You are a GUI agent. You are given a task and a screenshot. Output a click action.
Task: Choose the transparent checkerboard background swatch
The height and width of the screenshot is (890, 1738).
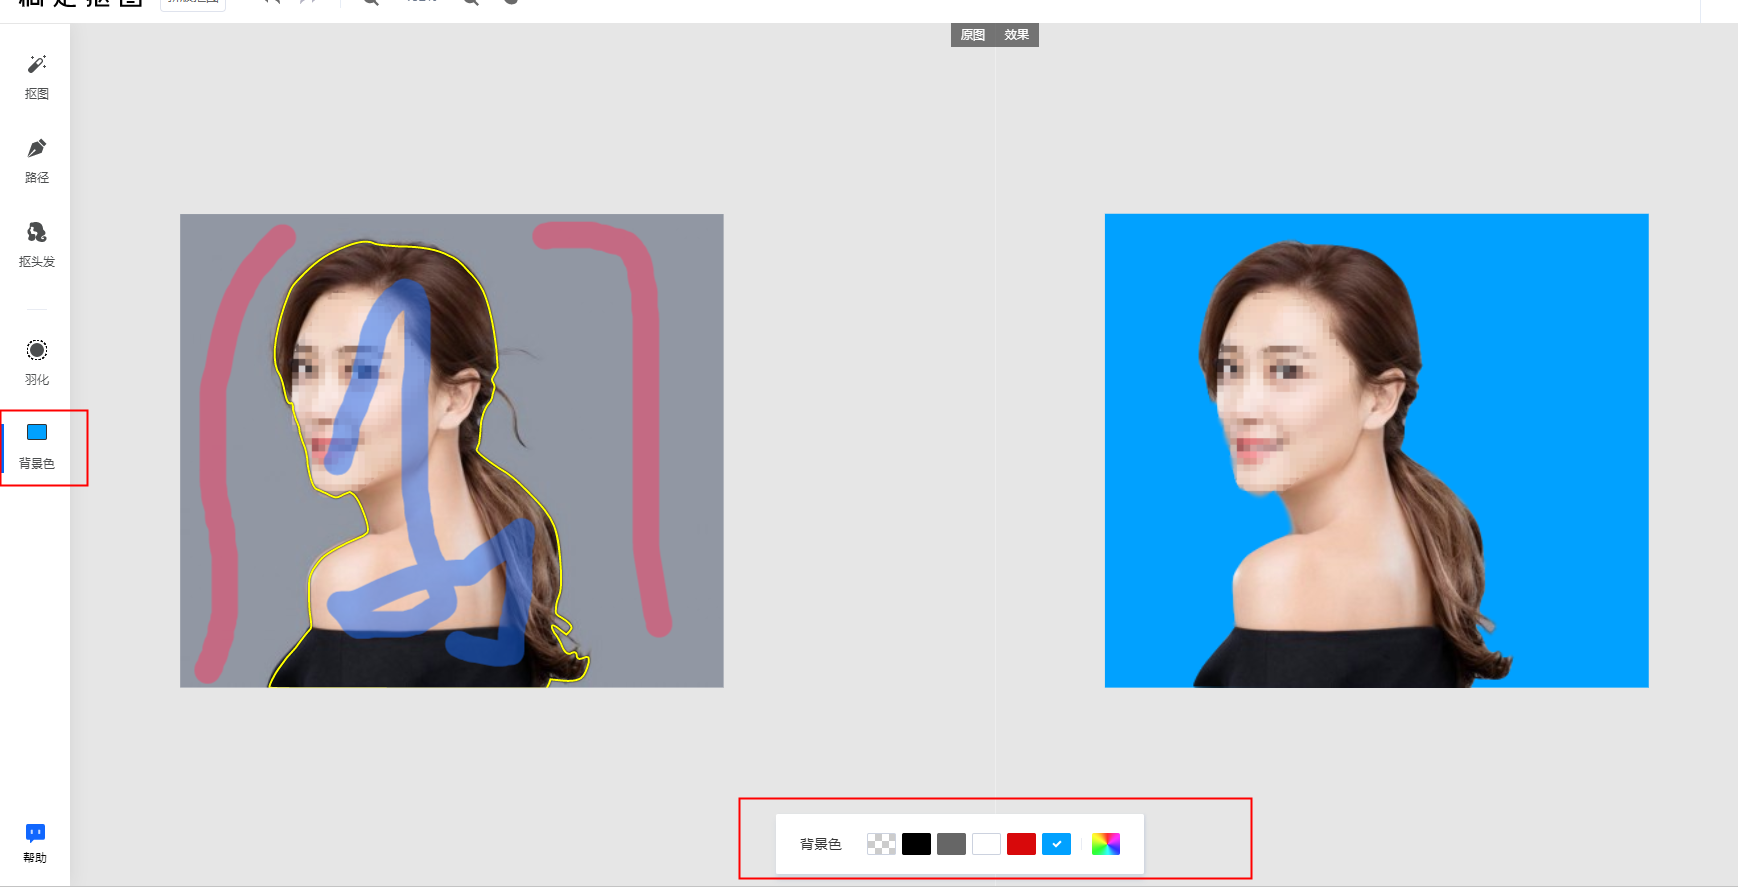pos(881,844)
